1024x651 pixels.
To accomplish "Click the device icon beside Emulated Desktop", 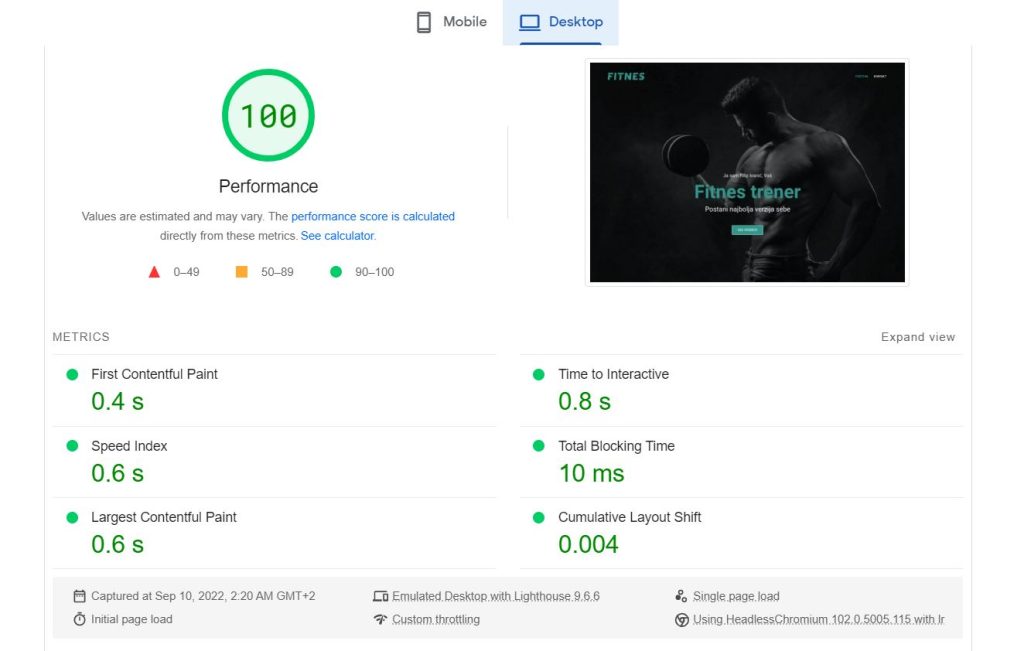I will pos(381,595).
